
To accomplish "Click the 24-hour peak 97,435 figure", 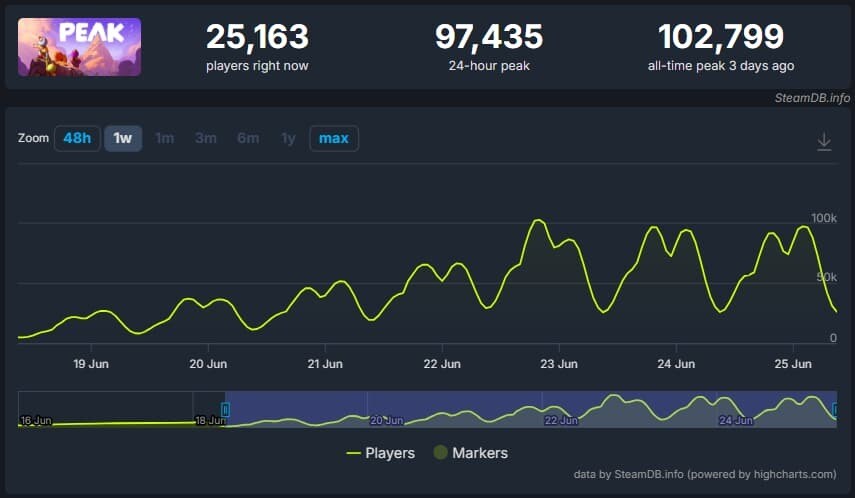I will tap(488, 37).
